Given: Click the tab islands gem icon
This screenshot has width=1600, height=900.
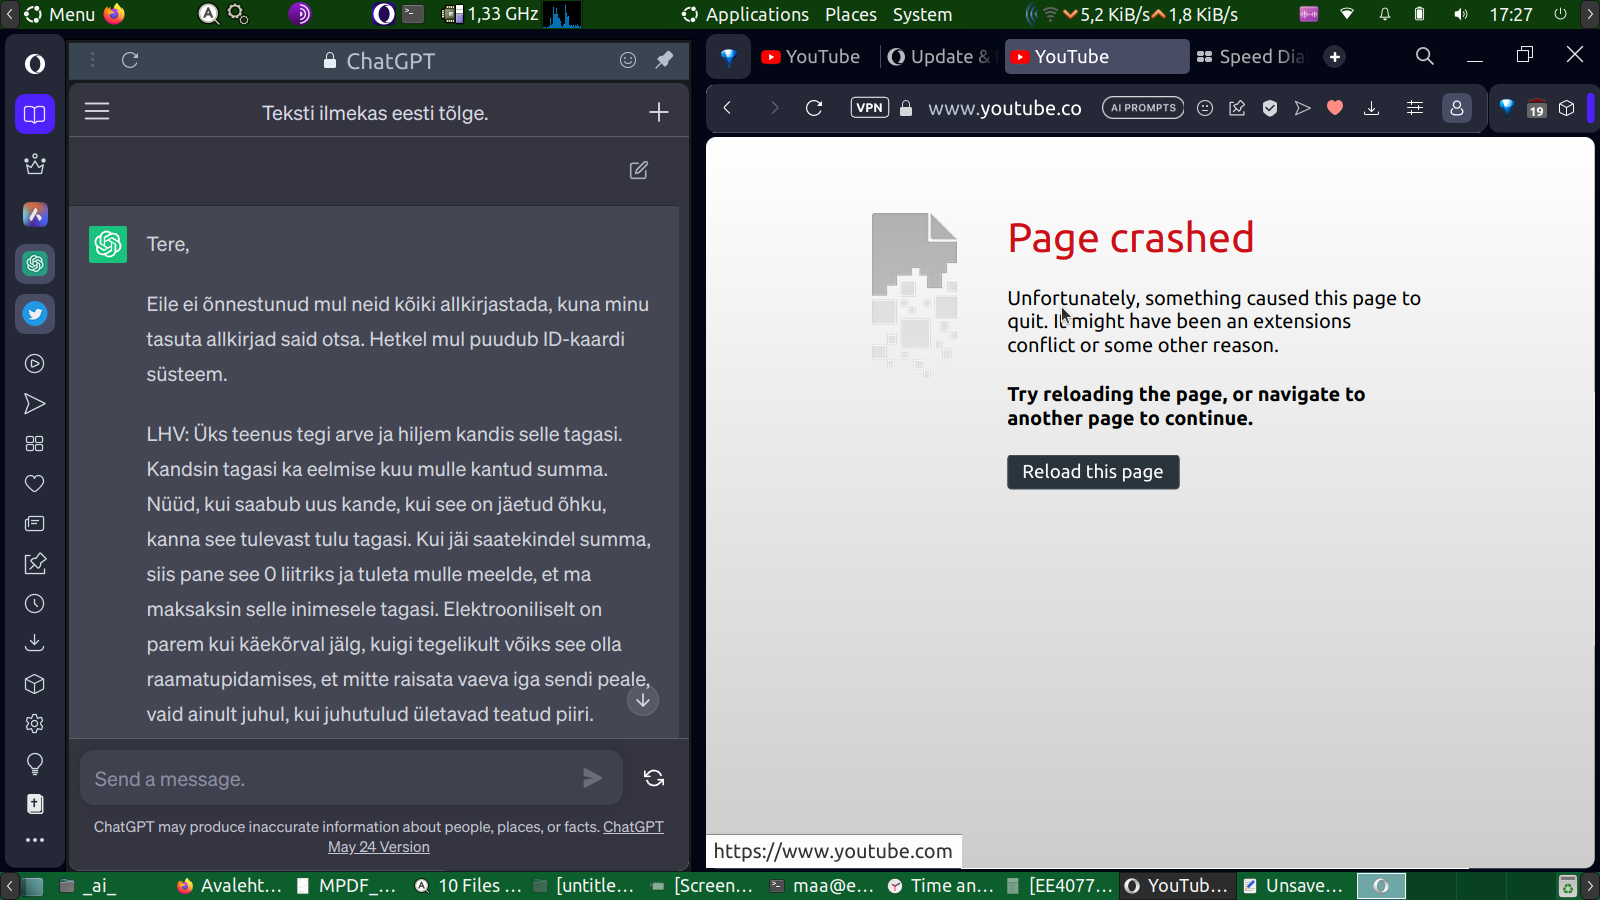Looking at the screenshot, I should pos(729,57).
